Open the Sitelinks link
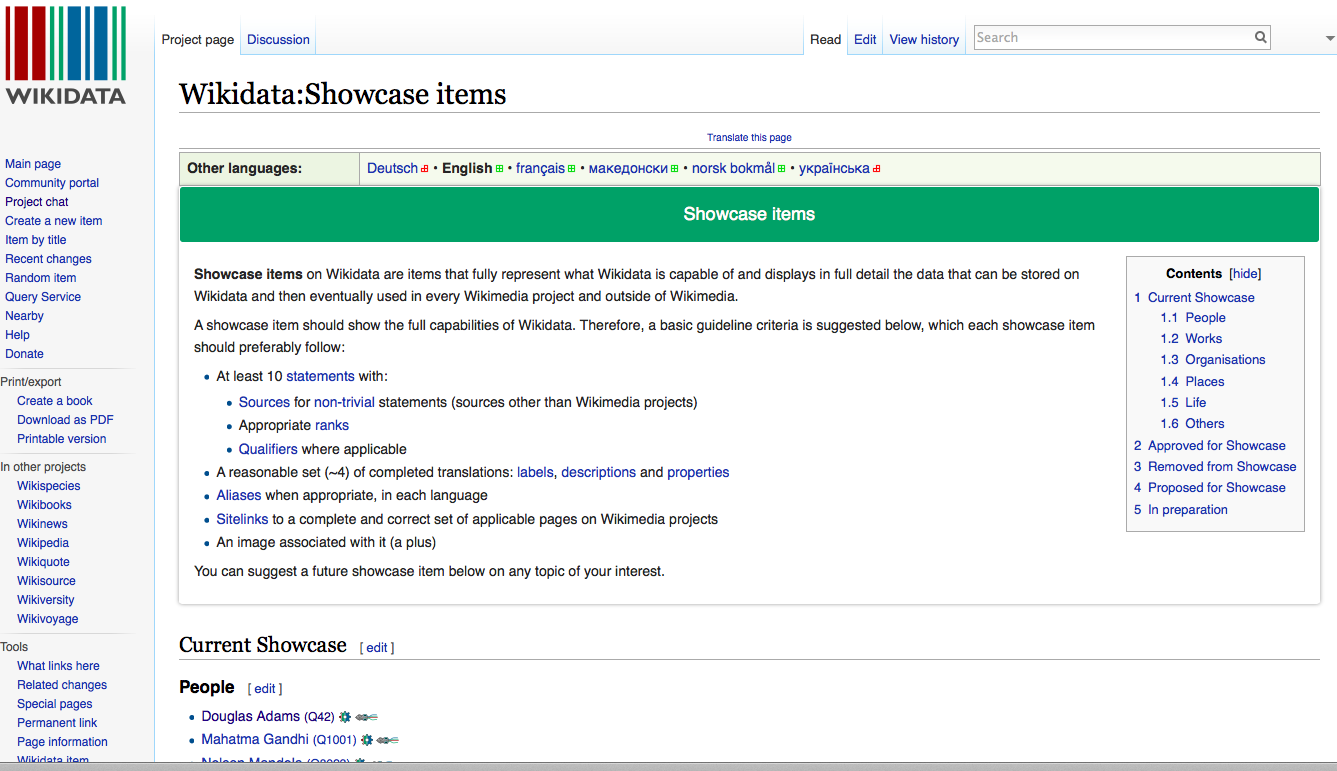Image resolution: width=1337 pixels, height=771 pixels. (x=244, y=520)
